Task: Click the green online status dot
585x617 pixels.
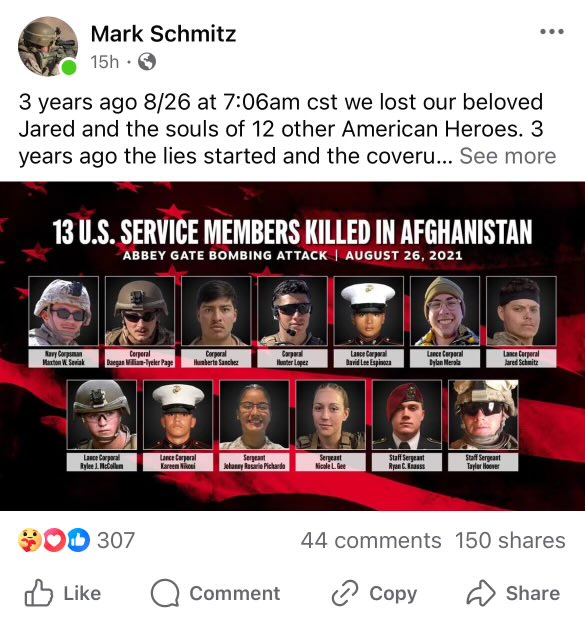Action: coord(69,67)
